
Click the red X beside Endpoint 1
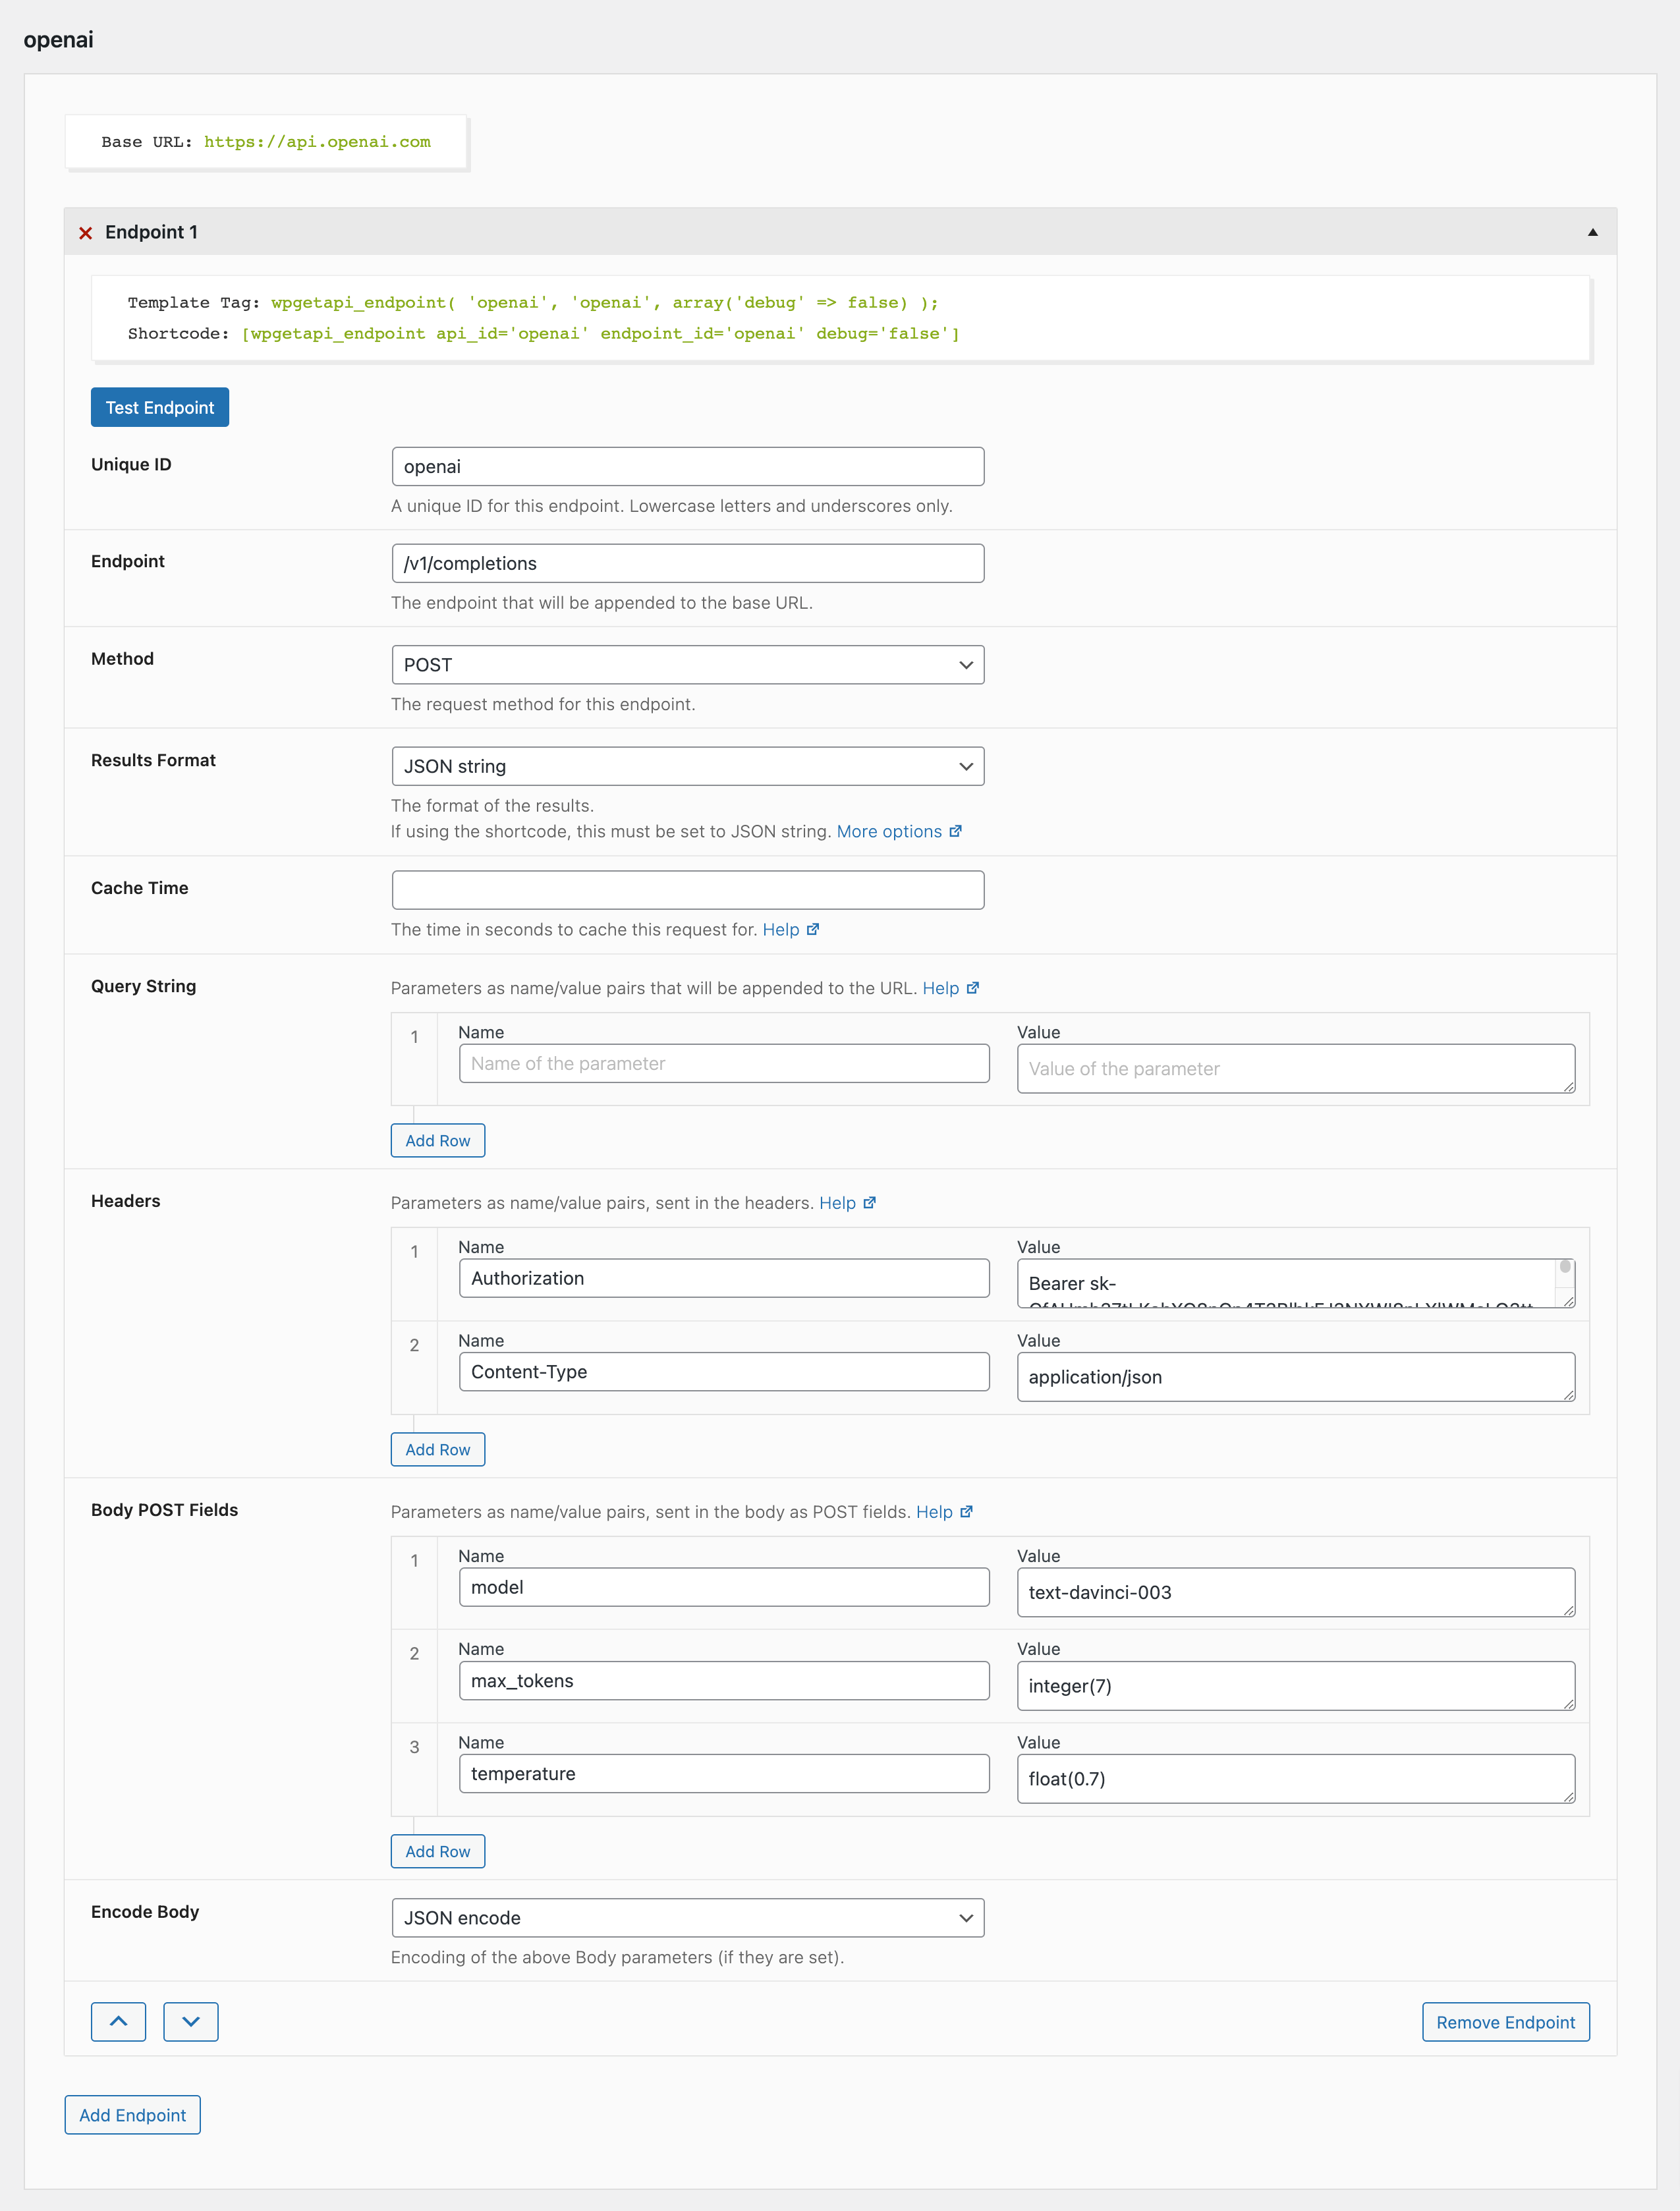point(86,233)
